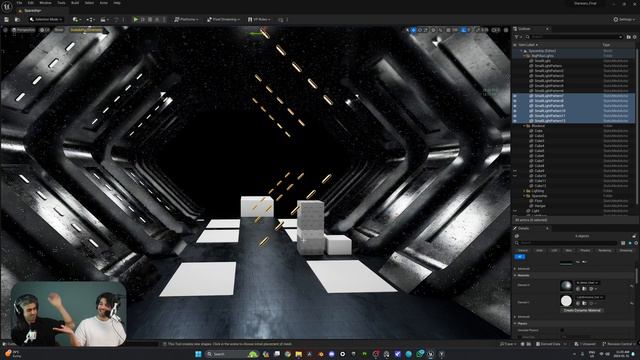The height and width of the screenshot is (360, 640).
Task: Open the Edit menu
Action: [x=31, y=3]
